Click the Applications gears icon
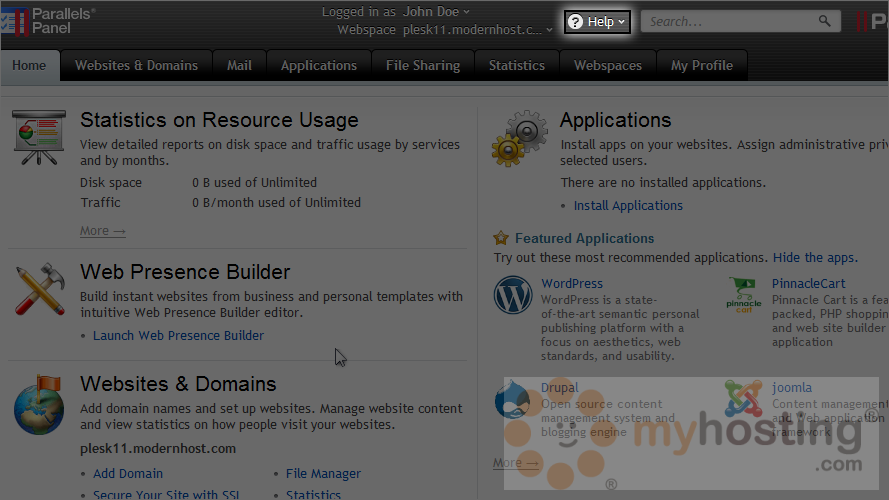889x500 pixels. pyautogui.click(x=520, y=138)
